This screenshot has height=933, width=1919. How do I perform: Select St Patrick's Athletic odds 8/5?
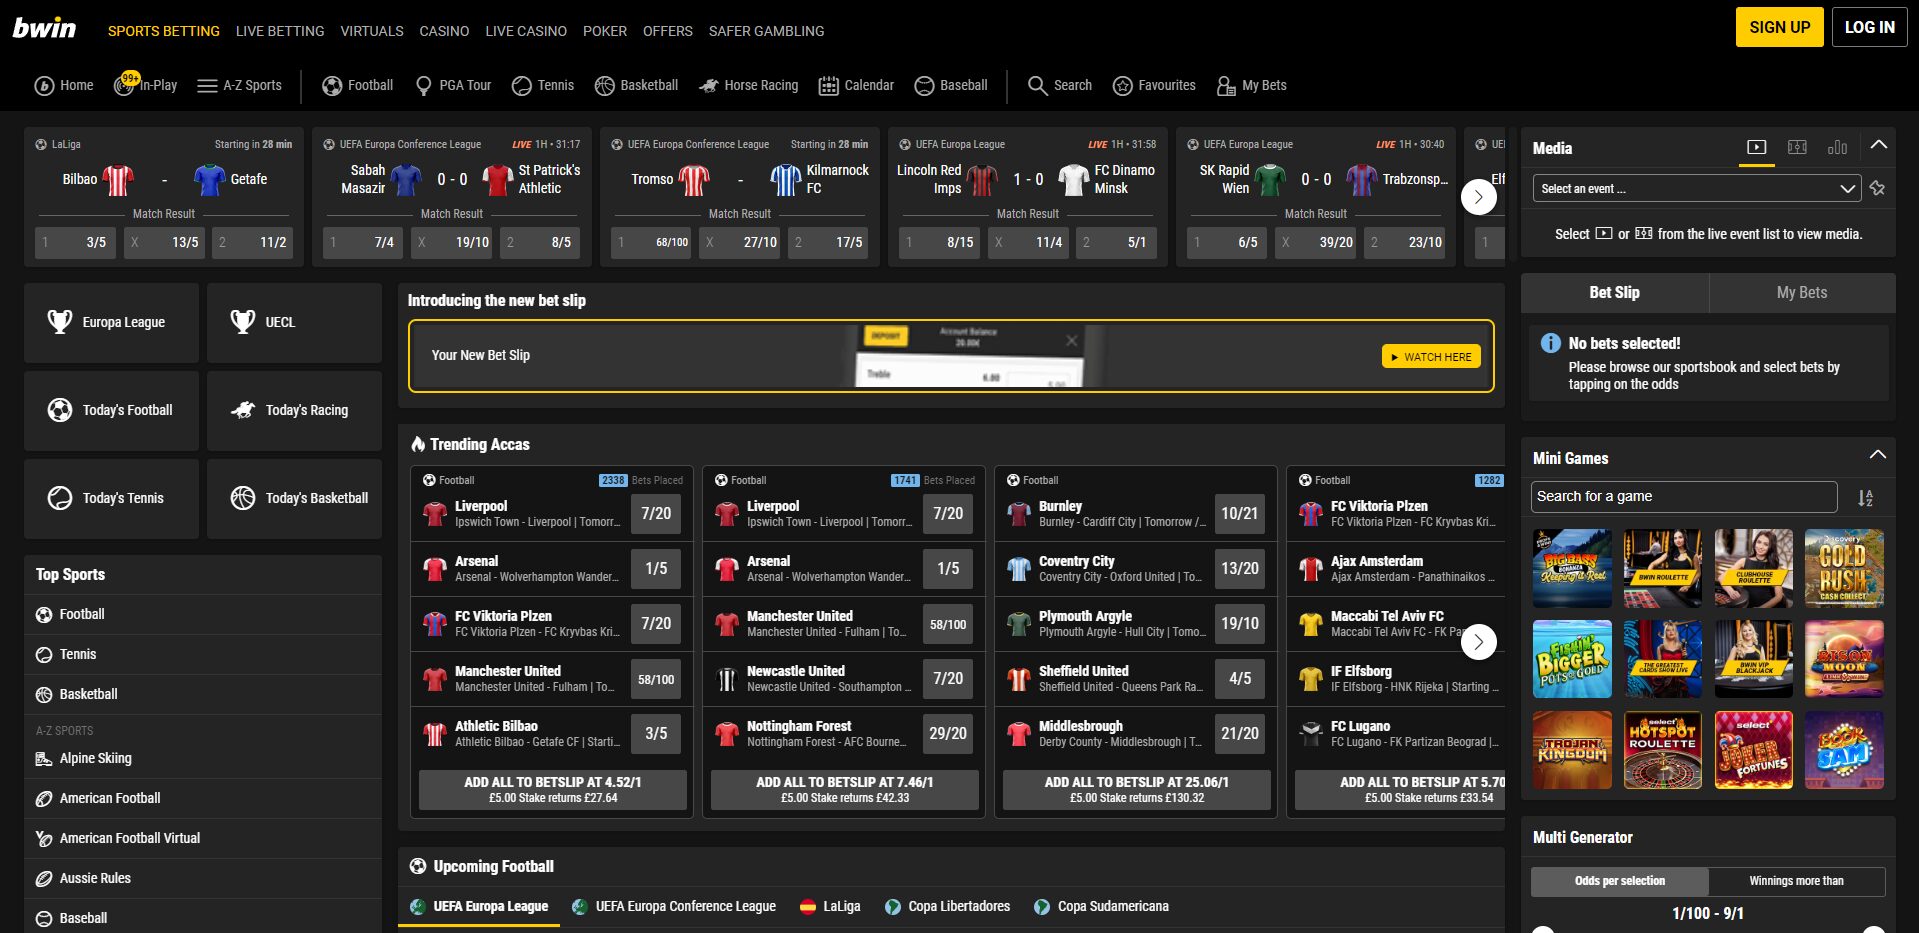541,242
